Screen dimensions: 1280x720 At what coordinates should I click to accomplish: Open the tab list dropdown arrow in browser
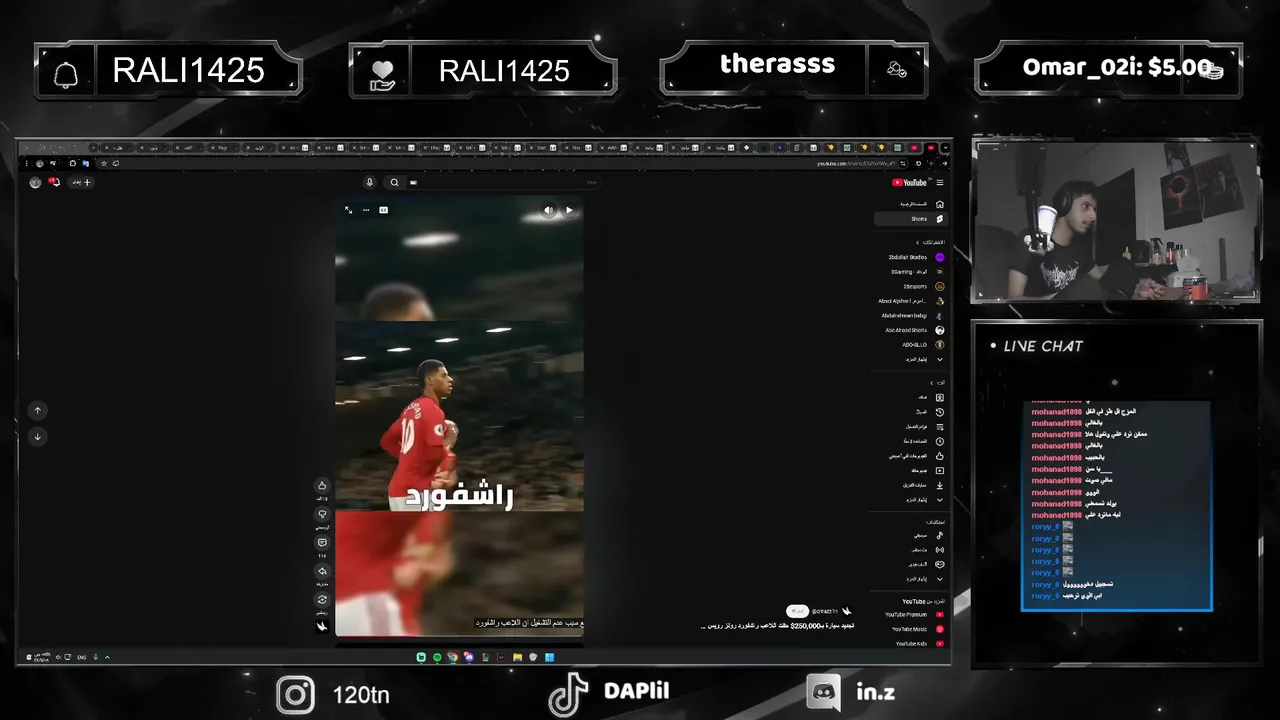point(945,148)
